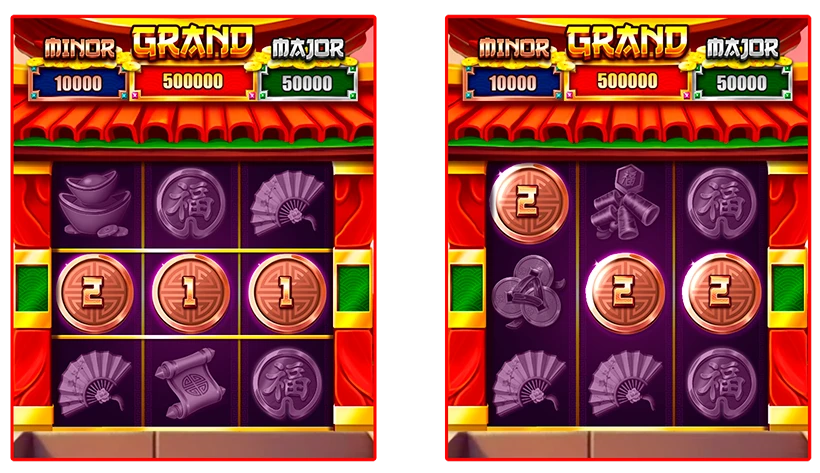The height and width of the screenshot is (473, 820).
Task: Select the three tied coins symbol
Action: pos(527,290)
